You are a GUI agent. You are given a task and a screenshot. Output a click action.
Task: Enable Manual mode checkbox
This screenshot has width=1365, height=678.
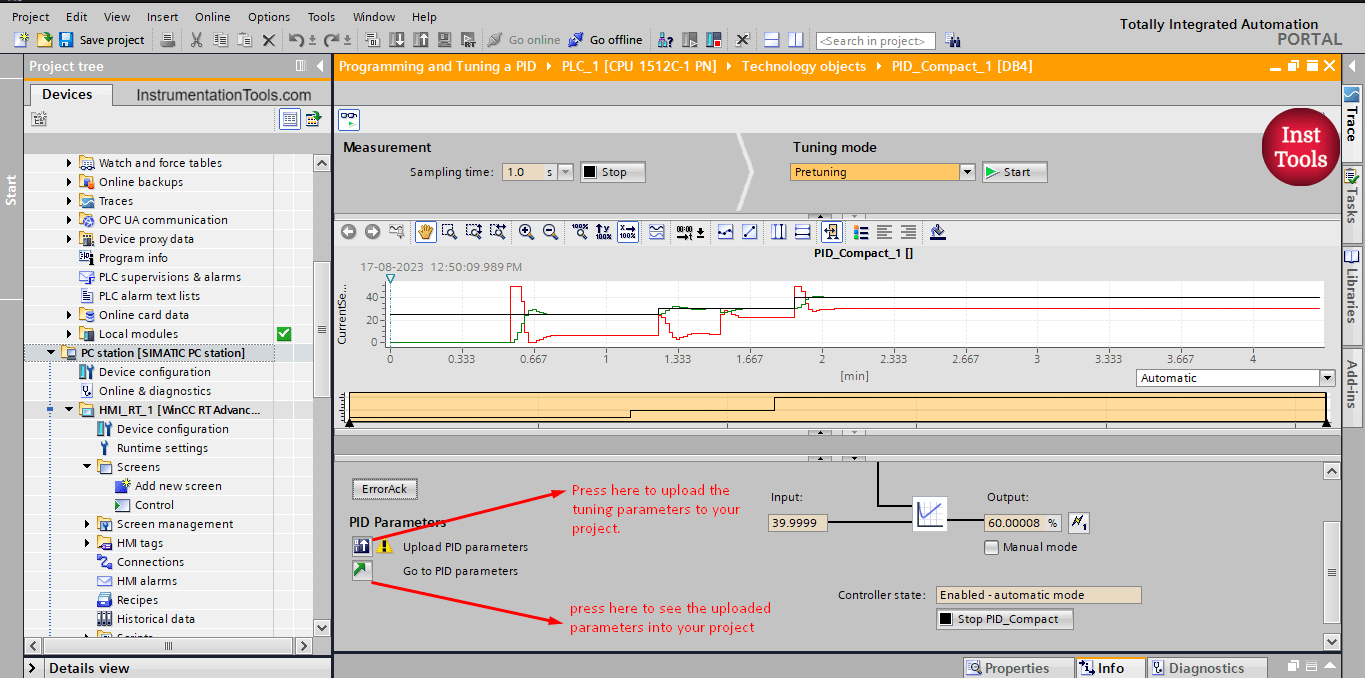pyautogui.click(x=991, y=547)
